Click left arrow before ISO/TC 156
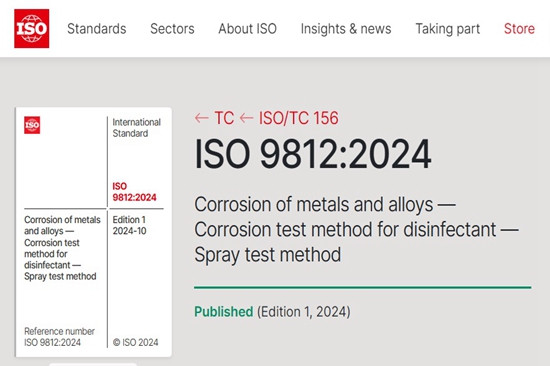 pyautogui.click(x=246, y=118)
